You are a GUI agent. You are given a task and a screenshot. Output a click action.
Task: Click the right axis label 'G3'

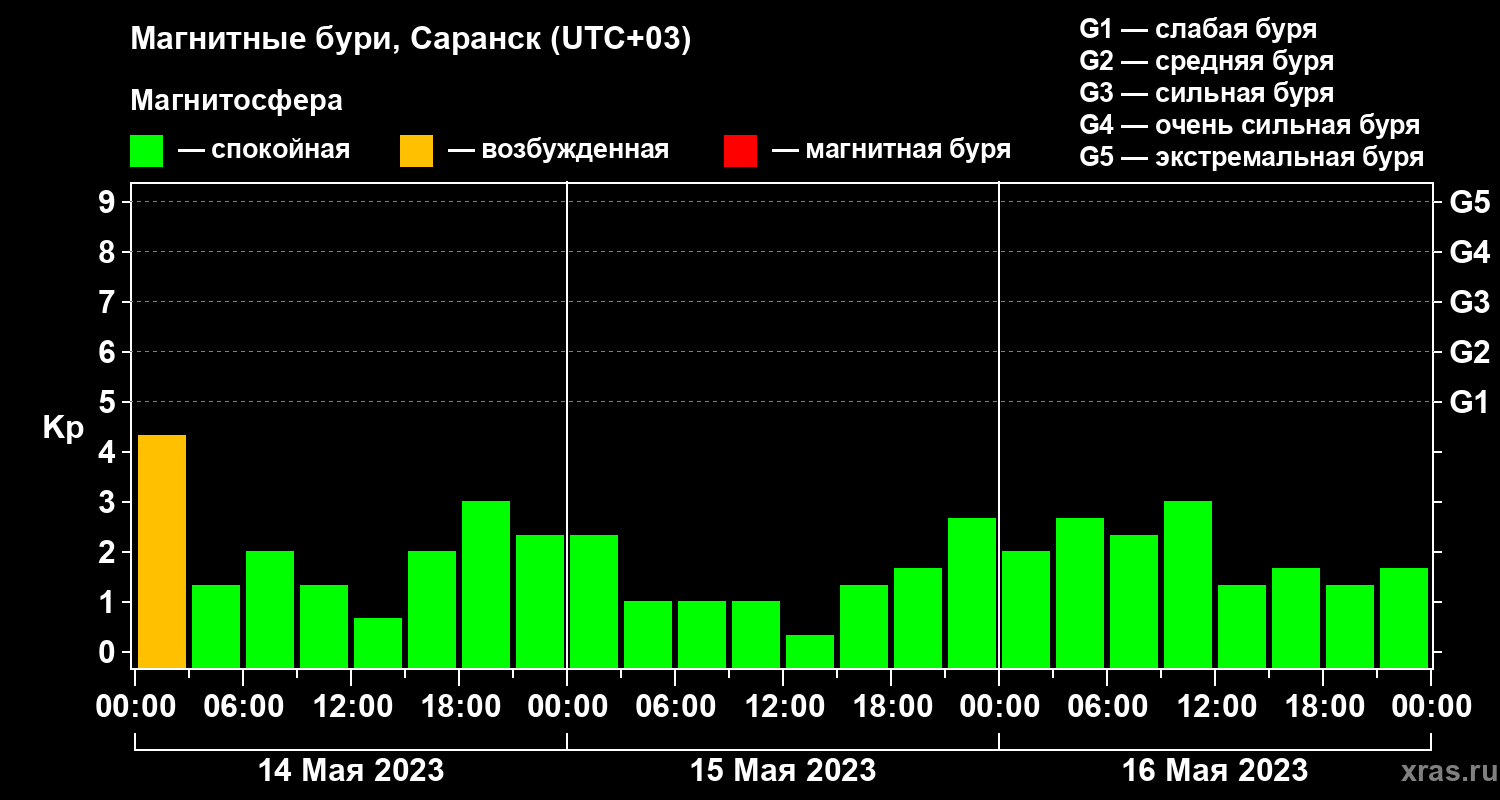[1469, 302]
